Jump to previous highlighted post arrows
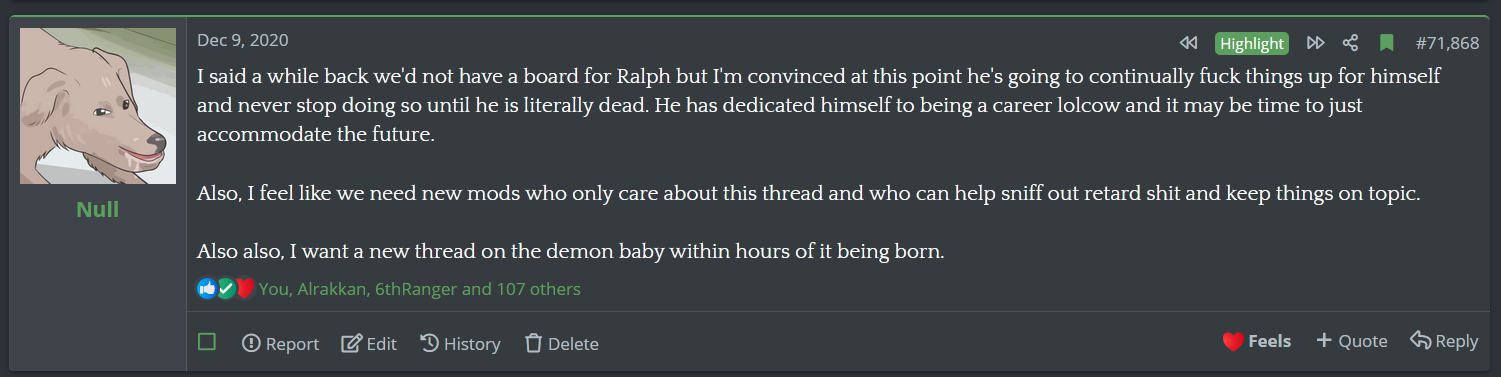 (x=1188, y=43)
